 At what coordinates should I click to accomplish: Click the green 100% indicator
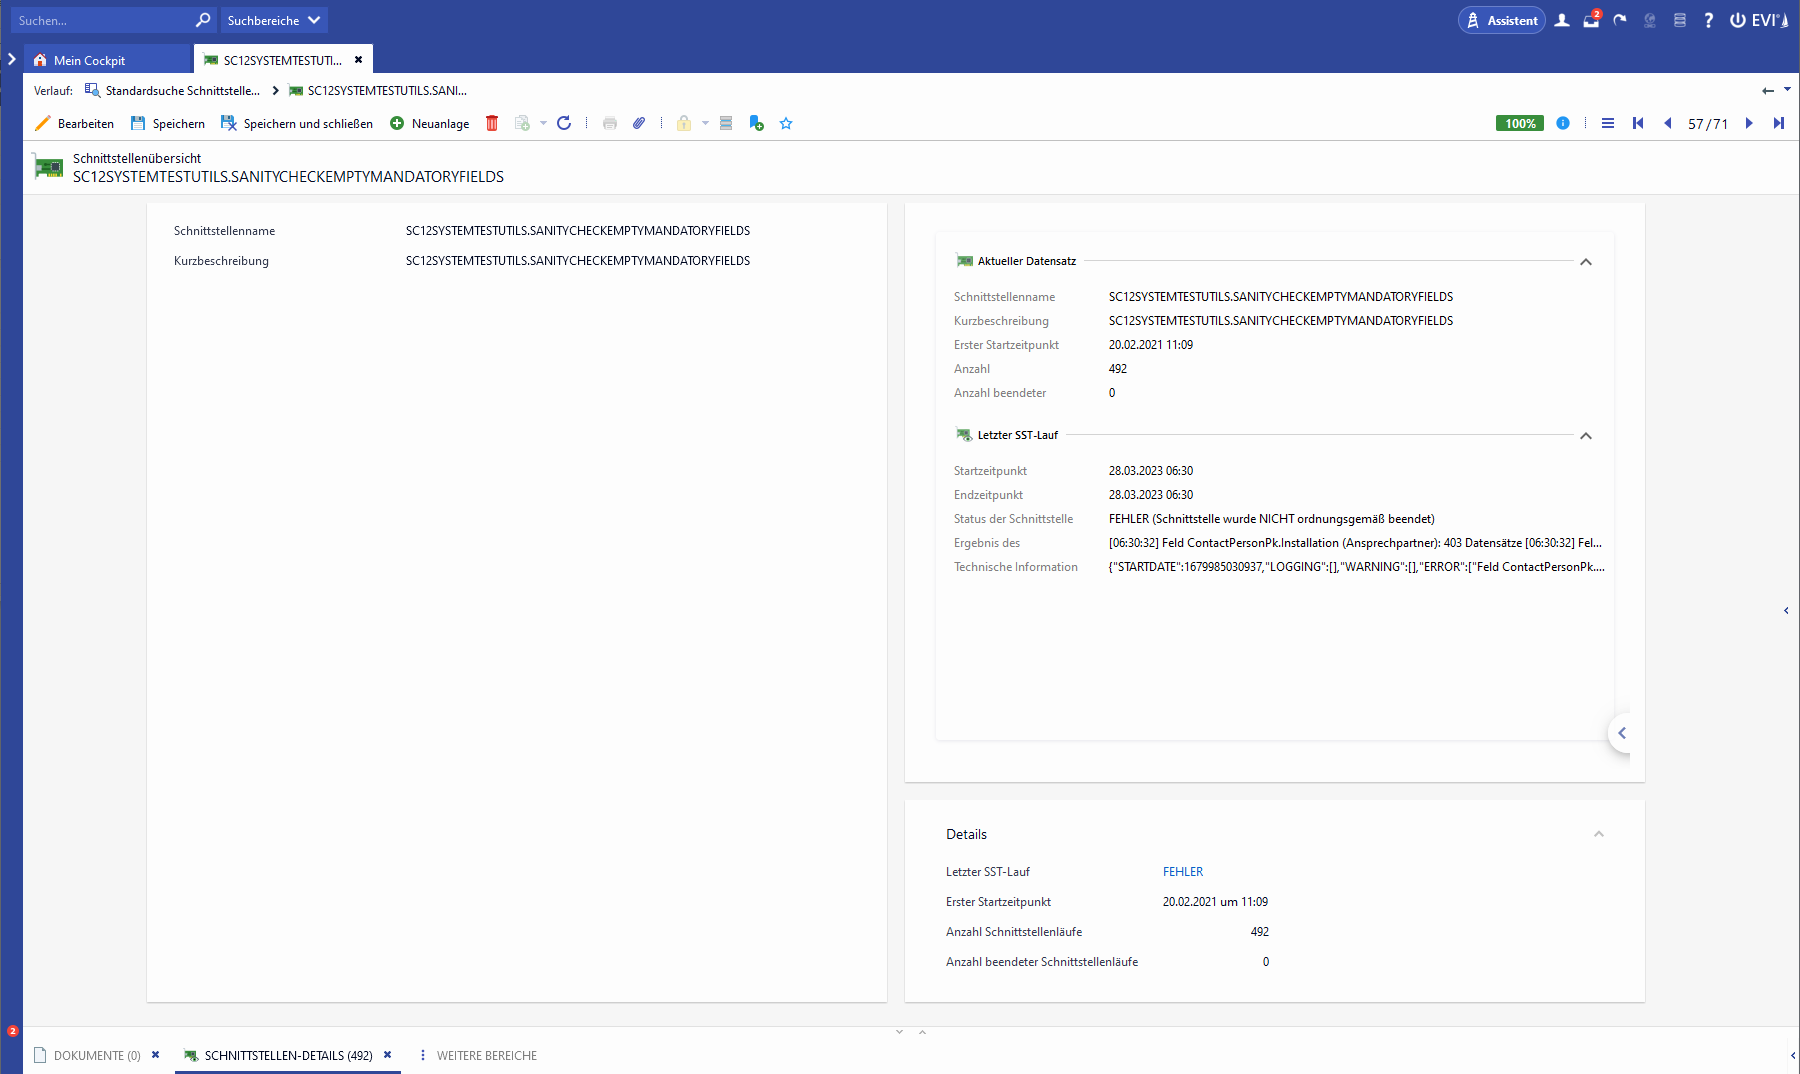click(1519, 123)
